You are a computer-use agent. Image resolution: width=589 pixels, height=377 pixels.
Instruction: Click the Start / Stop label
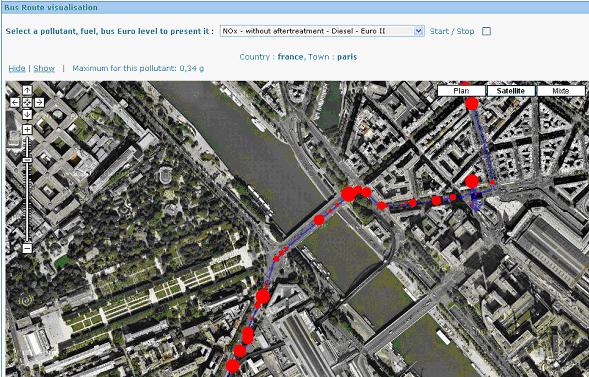point(452,31)
